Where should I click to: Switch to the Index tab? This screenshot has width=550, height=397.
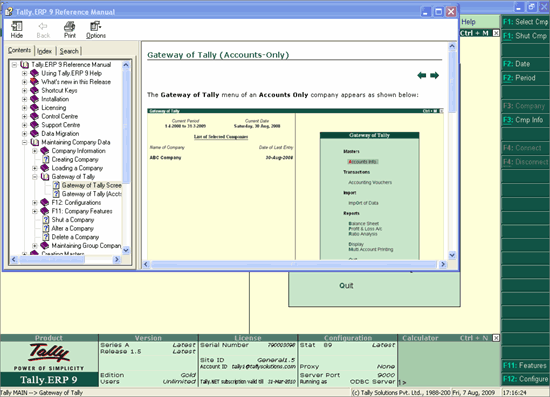pos(44,51)
